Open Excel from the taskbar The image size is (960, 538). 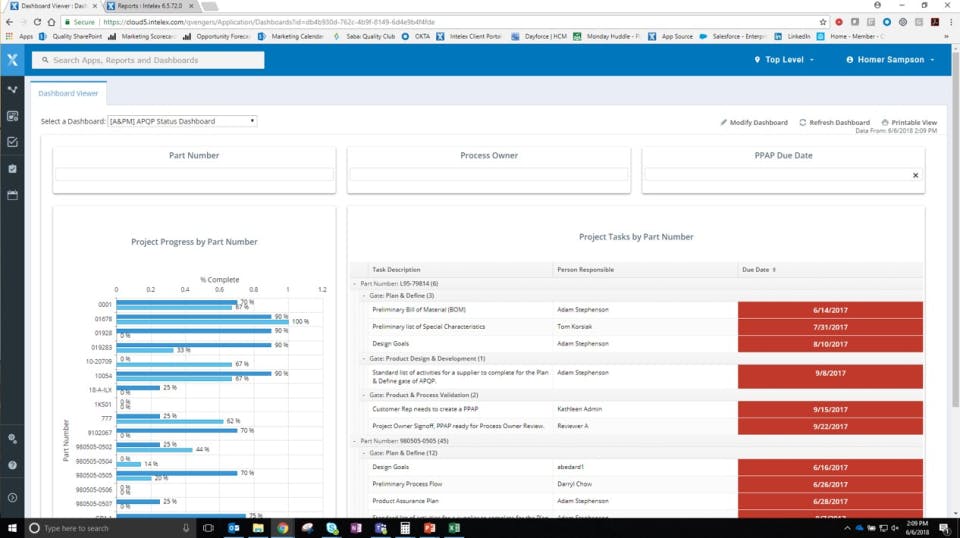(x=454, y=528)
